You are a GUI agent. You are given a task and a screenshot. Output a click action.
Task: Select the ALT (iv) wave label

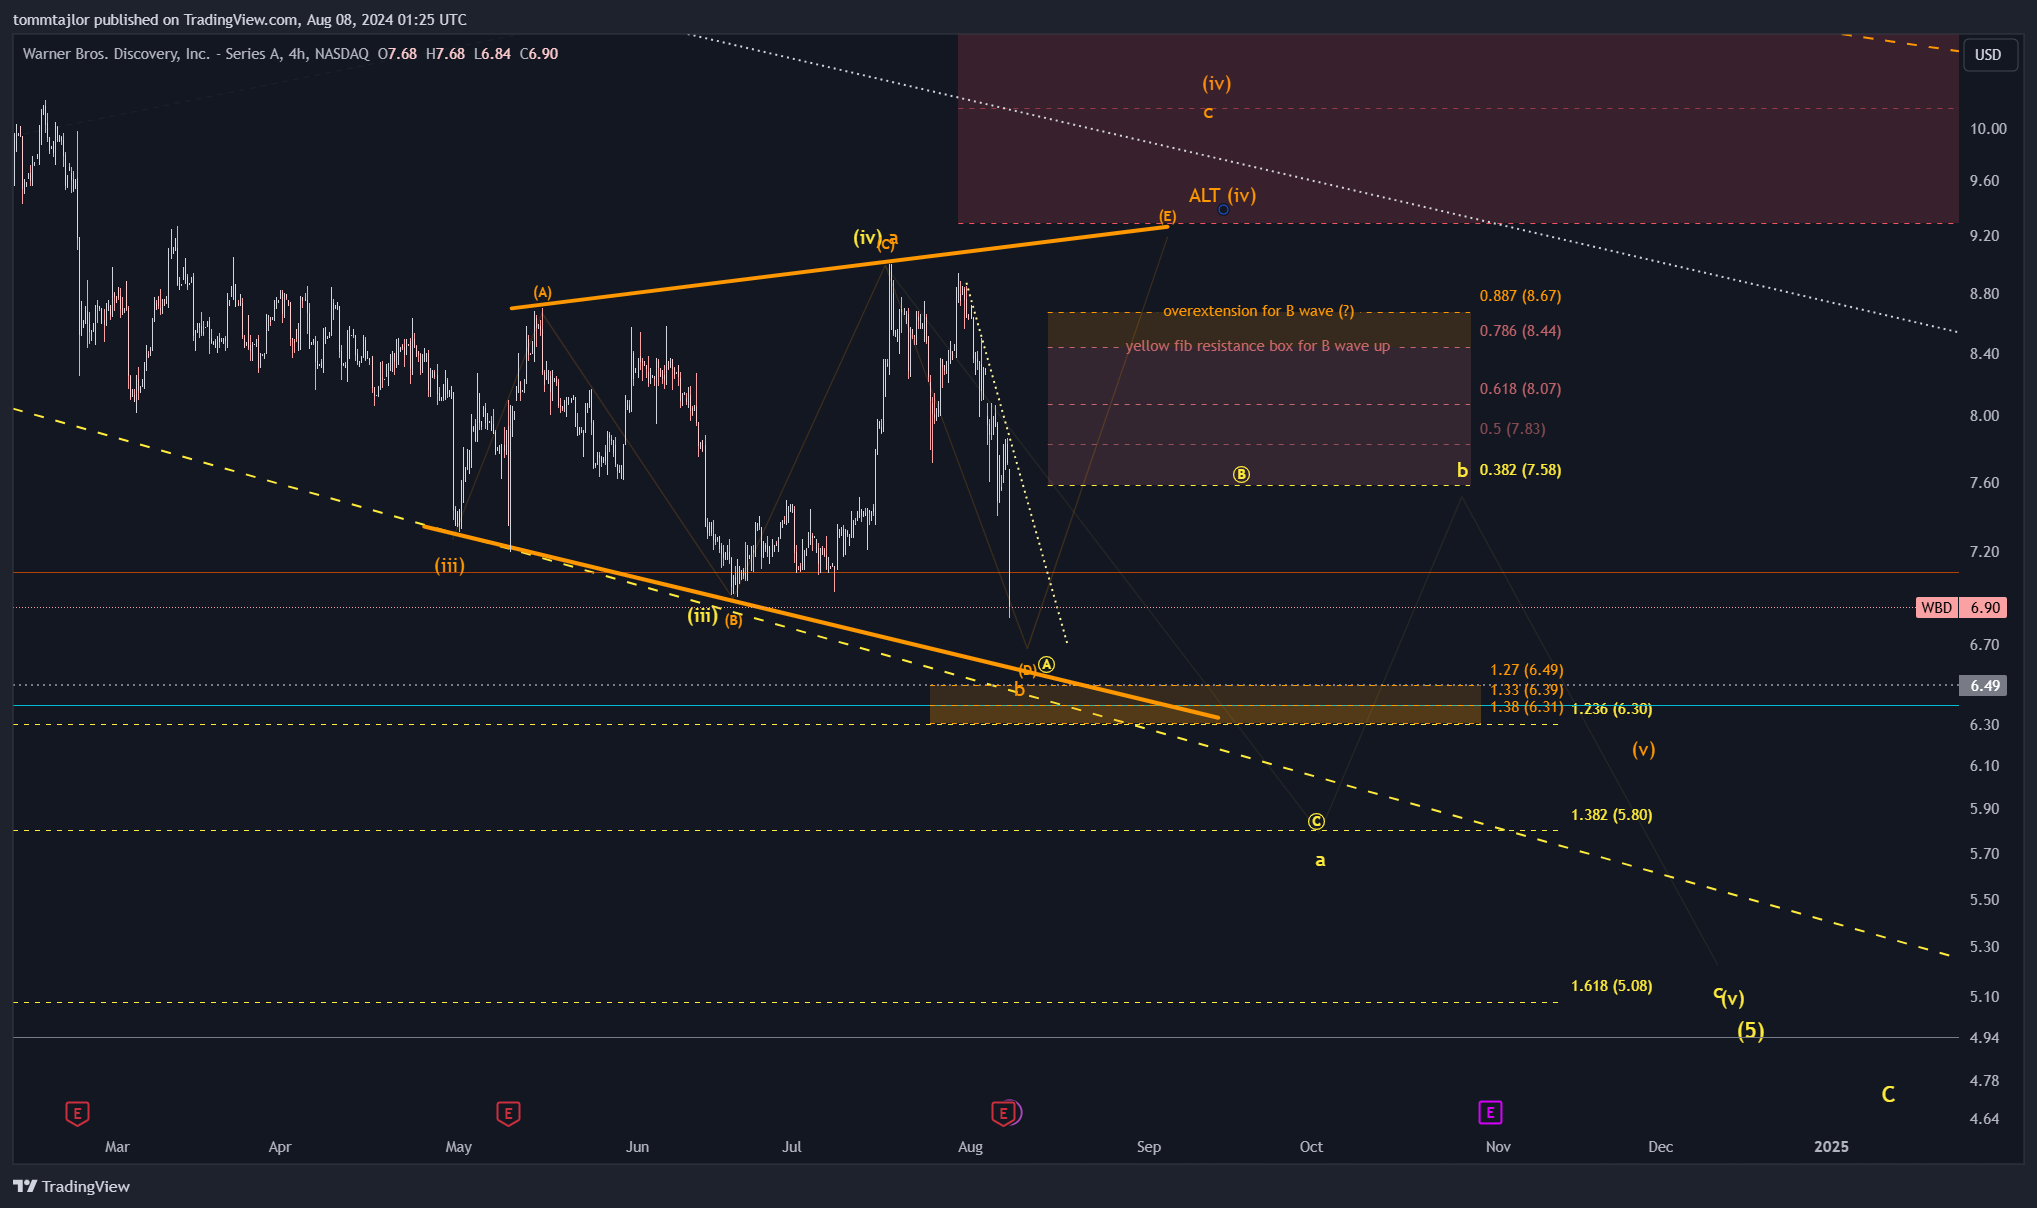tap(1222, 195)
